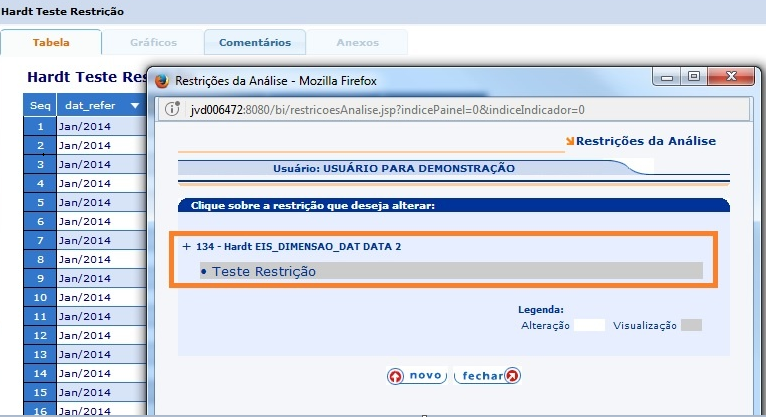Image resolution: width=766 pixels, height=417 pixels.
Task: Expand the 134 - Hardt EIS_DIMENSAO_DAT DATA 2 node
Action: [186, 247]
